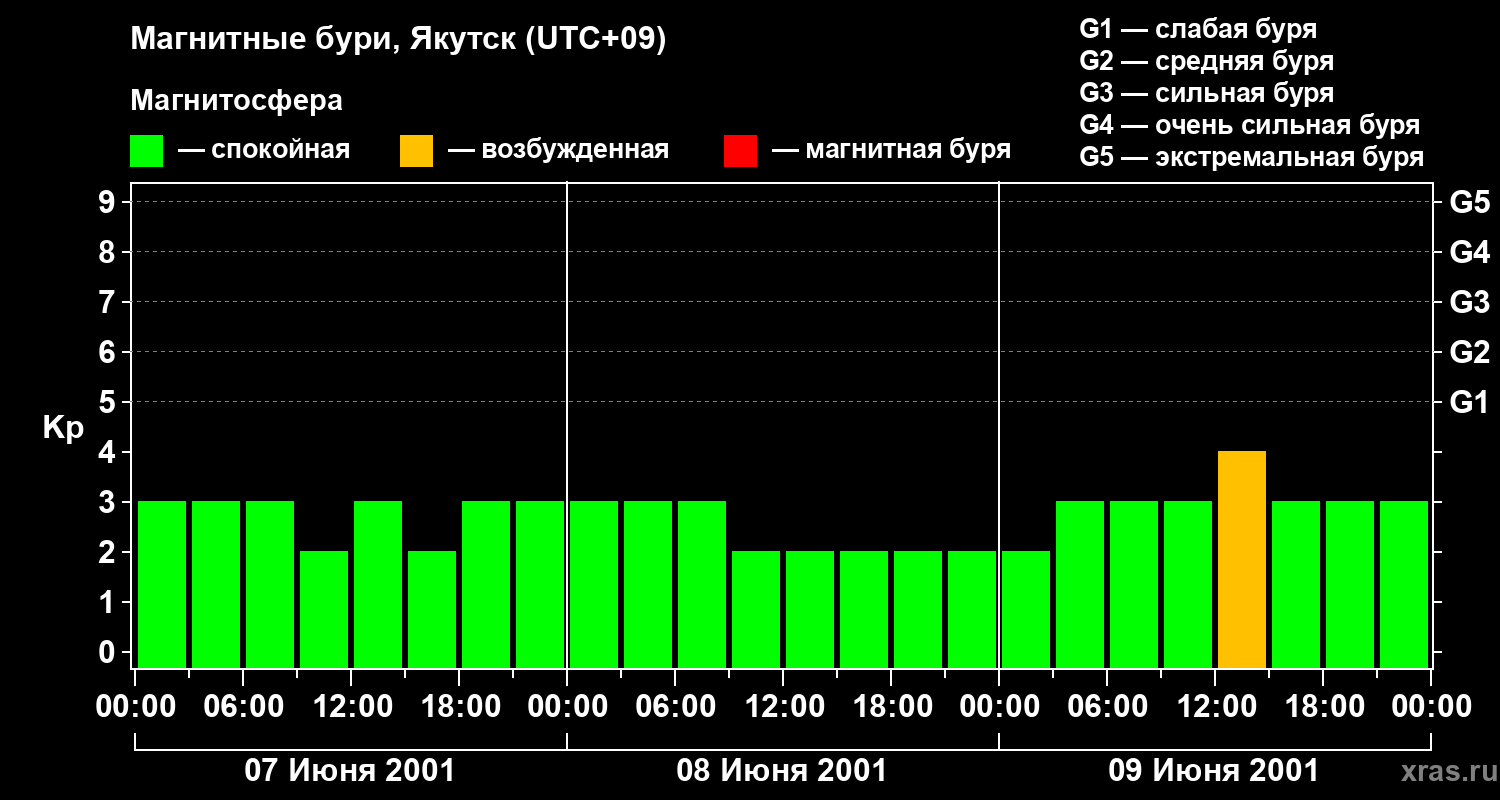
Task: Click the G5 label on the right axis
Action: point(1469,202)
